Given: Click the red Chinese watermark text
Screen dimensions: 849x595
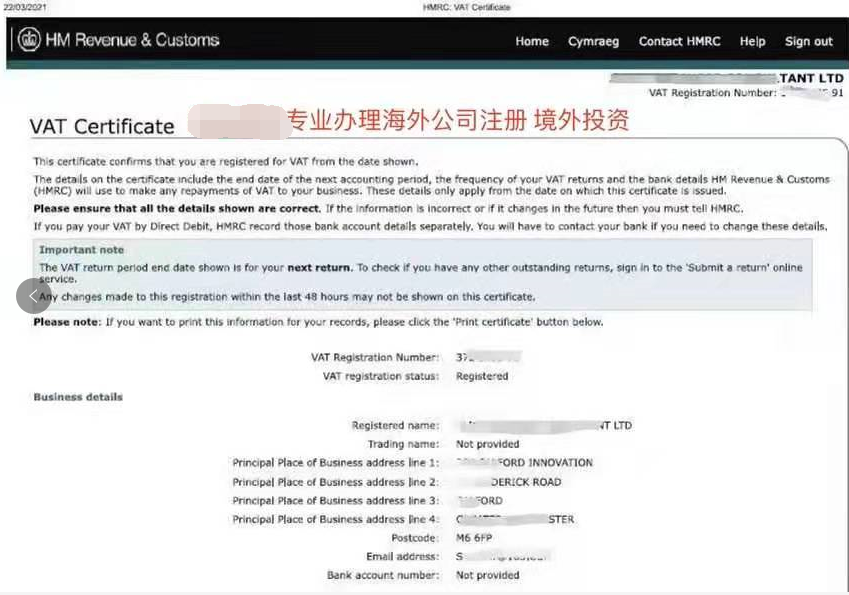Looking at the screenshot, I should pyautogui.click(x=458, y=121).
